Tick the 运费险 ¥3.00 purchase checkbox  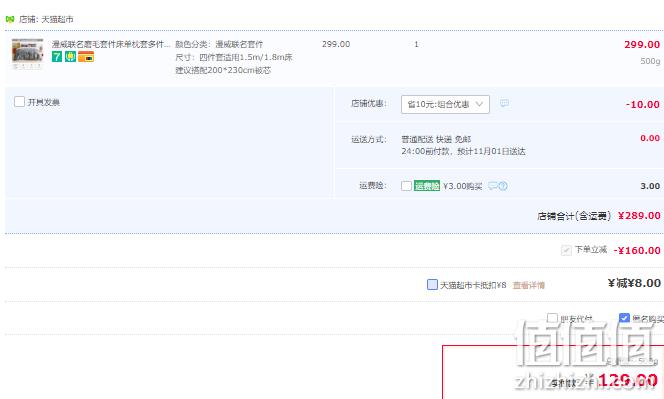[x=406, y=186]
